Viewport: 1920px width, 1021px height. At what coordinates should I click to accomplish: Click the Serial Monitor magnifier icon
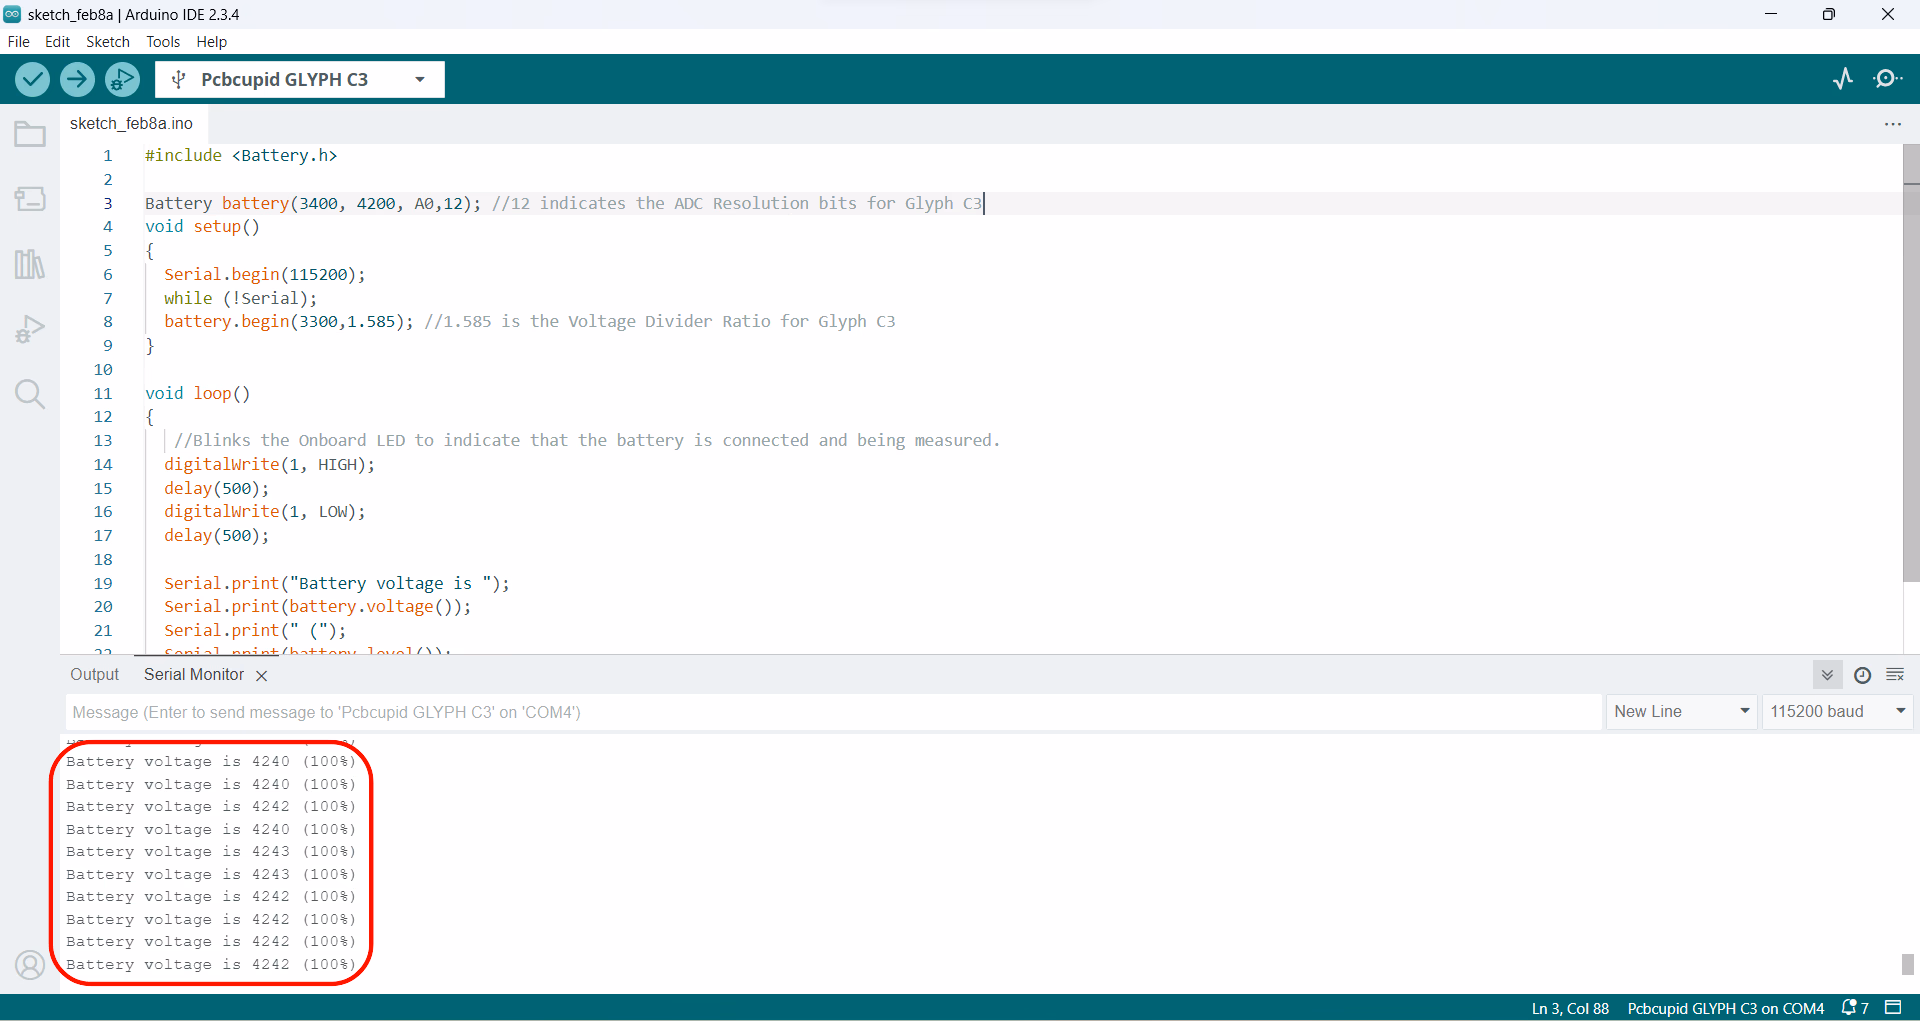tap(1888, 79)
